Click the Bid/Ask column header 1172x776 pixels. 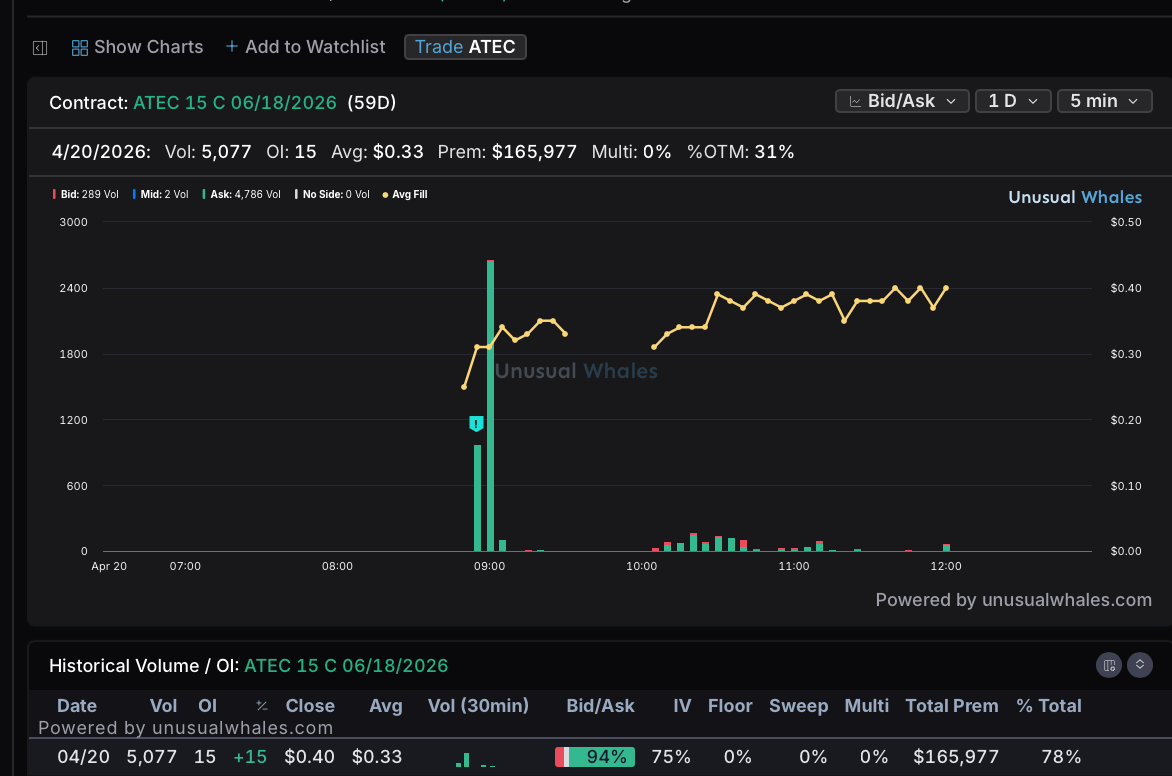coord(600,706)
